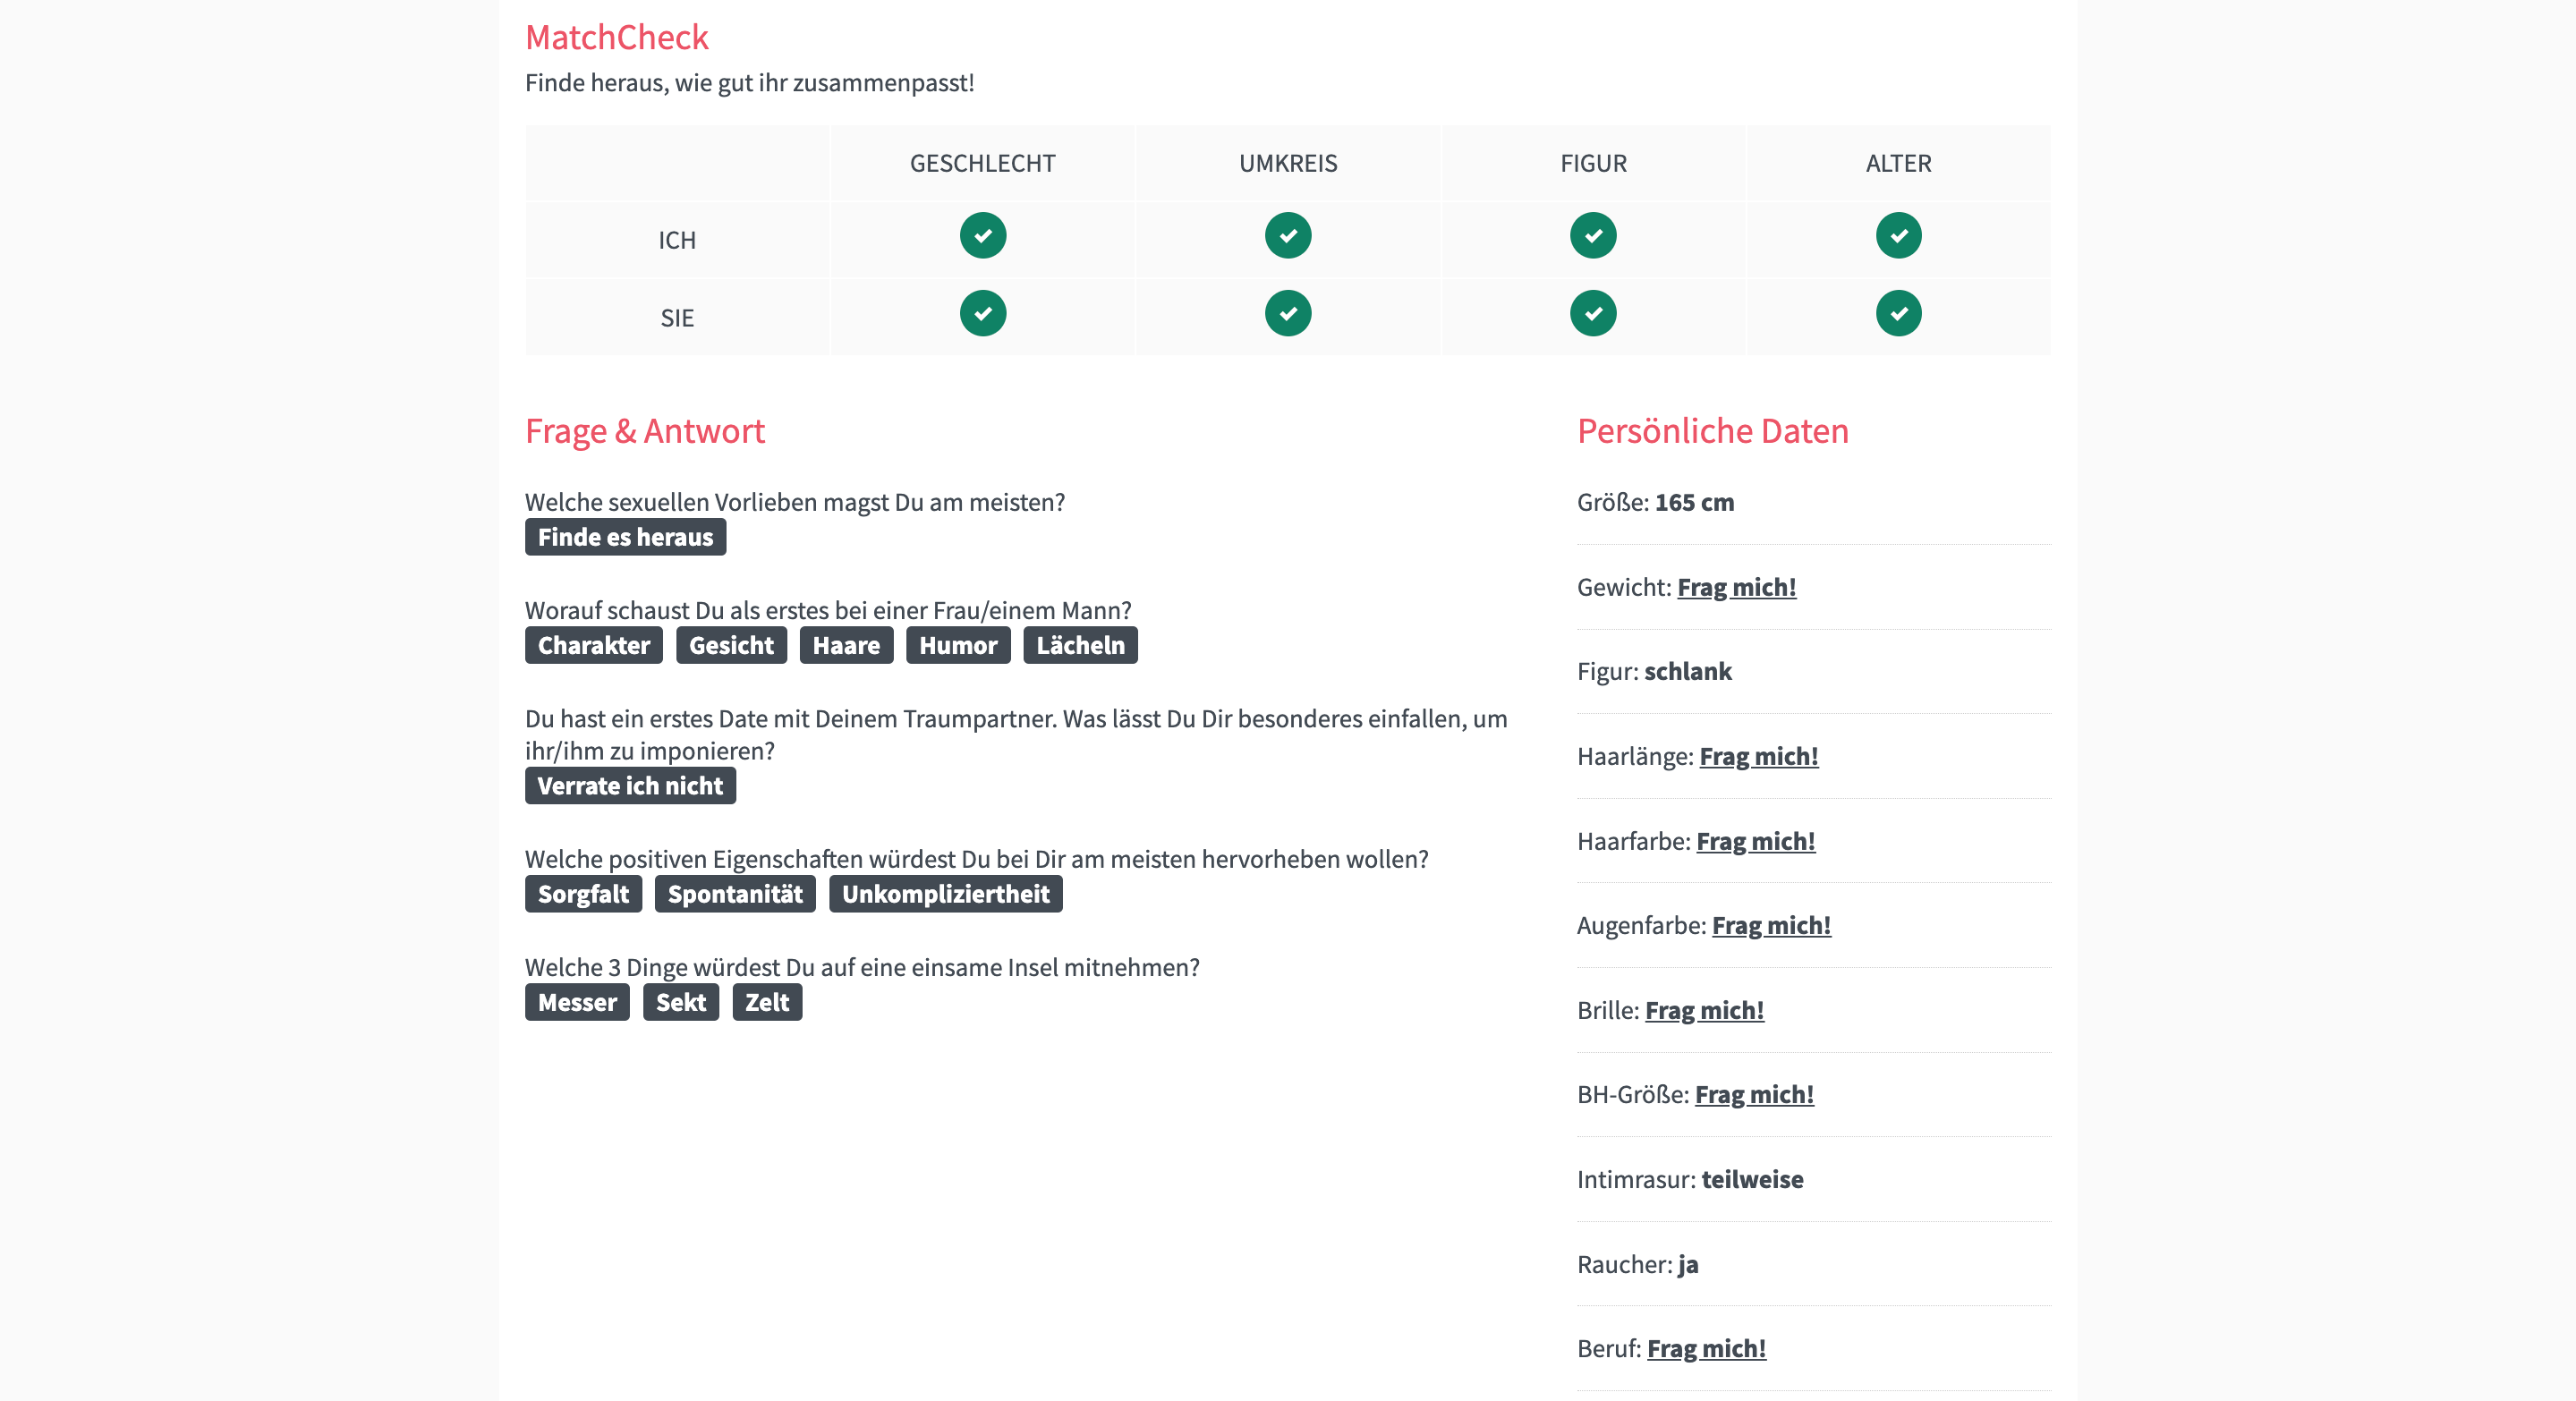Screen dimensions: 2576x1401
Task: Click the FIGUR column header
Action: [x=1593, y=163]
